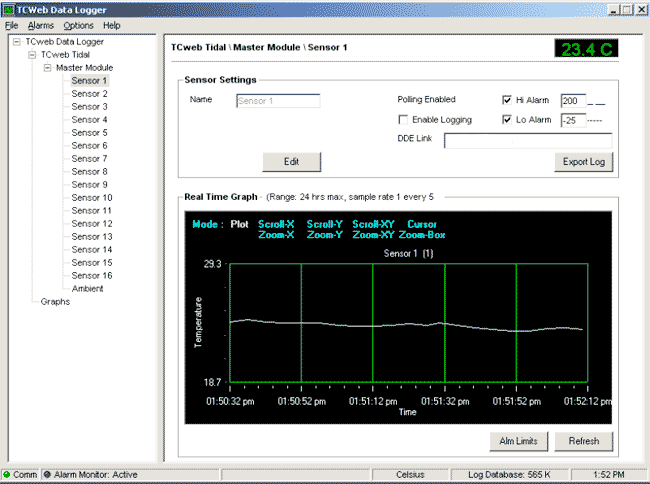Open the Options menu
The height and width of the screenshot is (484, 650).
pos(78,26)
